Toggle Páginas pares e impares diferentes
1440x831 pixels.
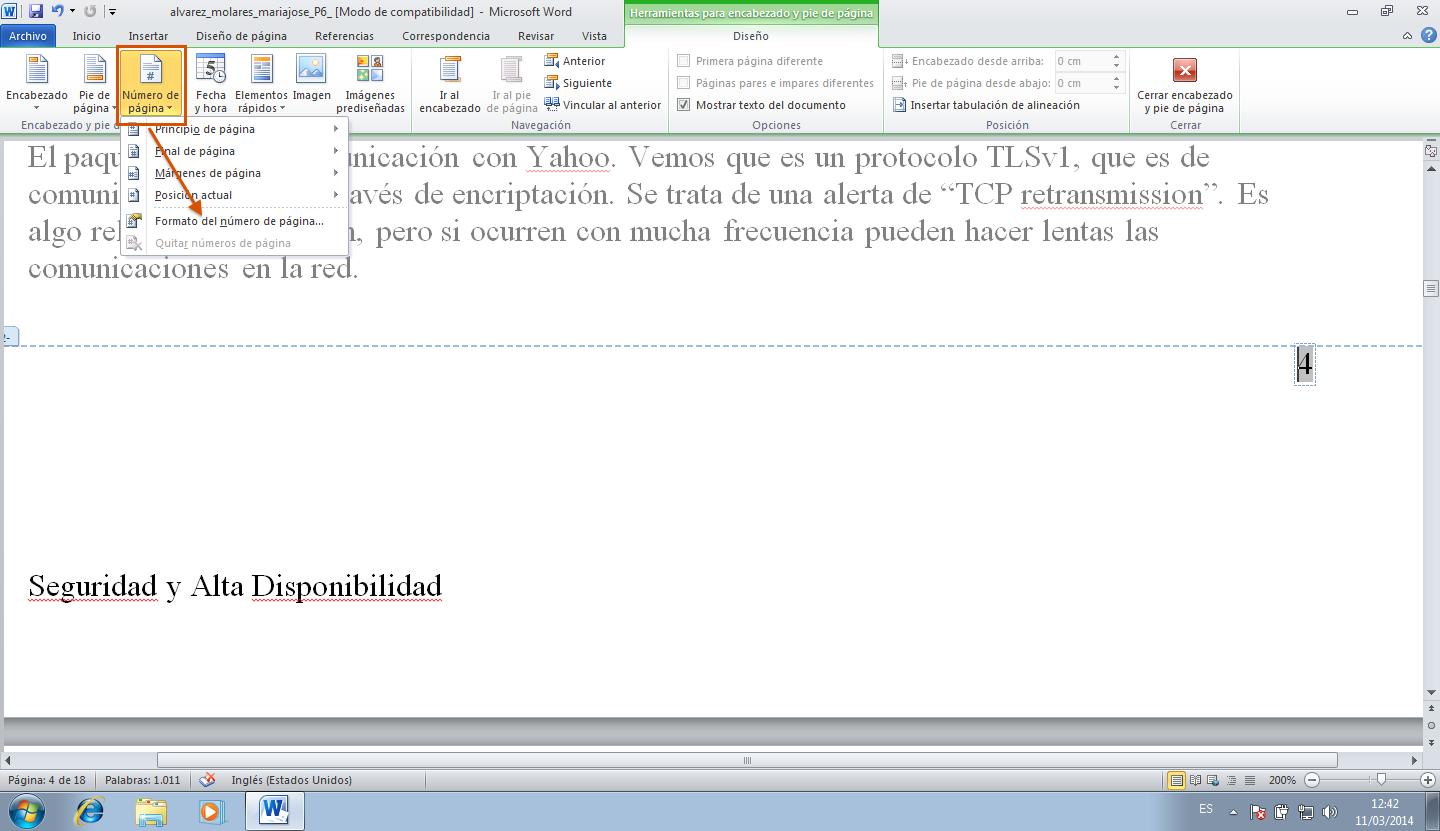[684, 83]
